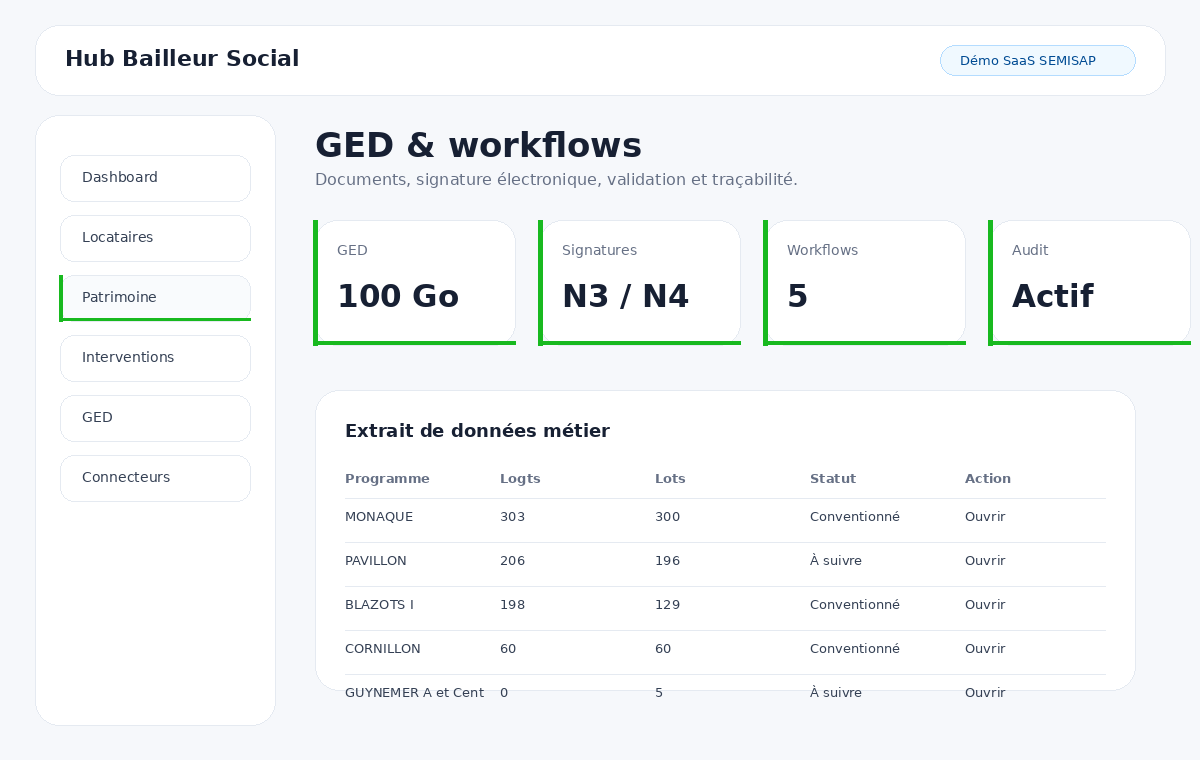Click the Logts value 206
1200x760 pixels.
click(512, 561)
